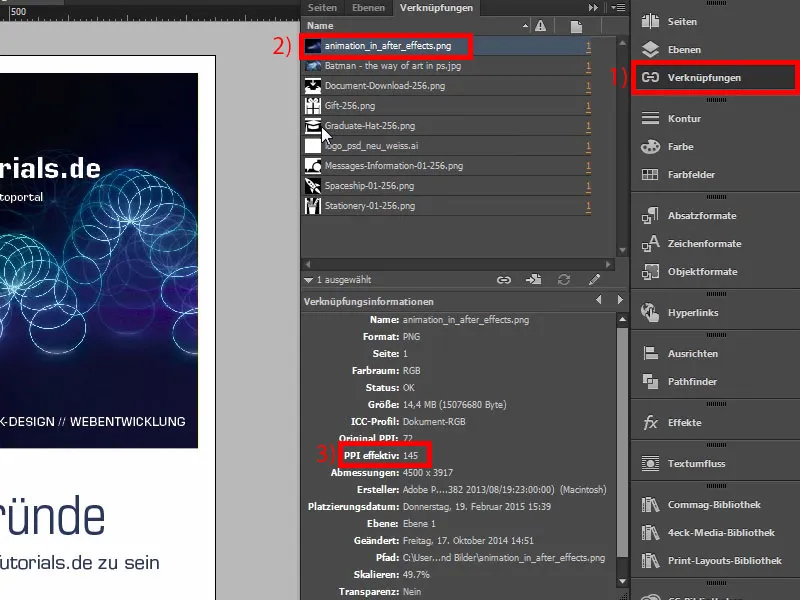Collapse the link info disclosure triangle
800x600 pixels.
308,280
